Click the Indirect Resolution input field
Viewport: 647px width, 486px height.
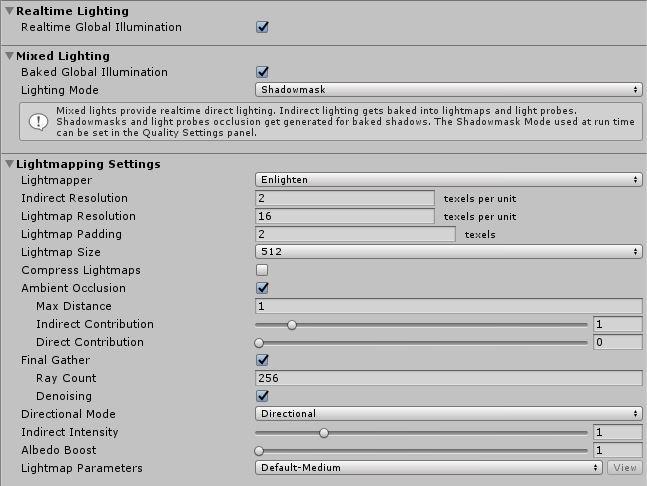click(345, 198)
